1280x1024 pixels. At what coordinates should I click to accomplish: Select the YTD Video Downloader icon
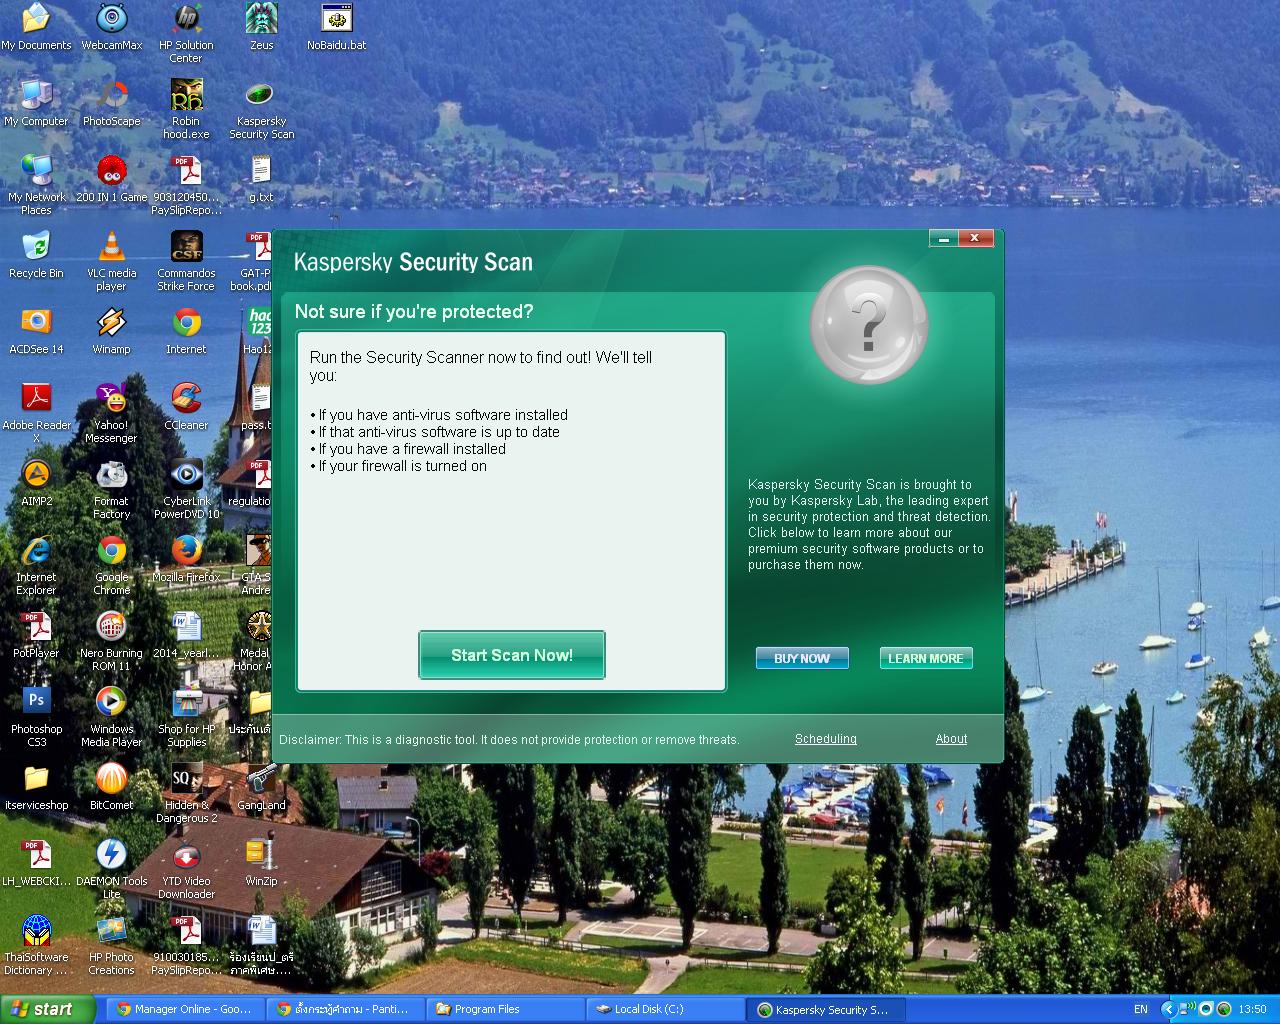(186, 869)
